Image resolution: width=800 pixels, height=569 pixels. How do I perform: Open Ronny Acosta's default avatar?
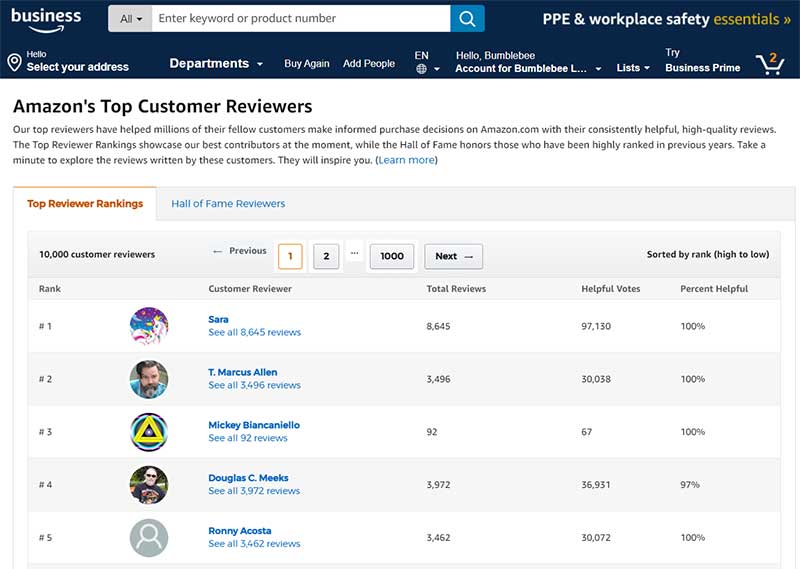coord(149,538)
